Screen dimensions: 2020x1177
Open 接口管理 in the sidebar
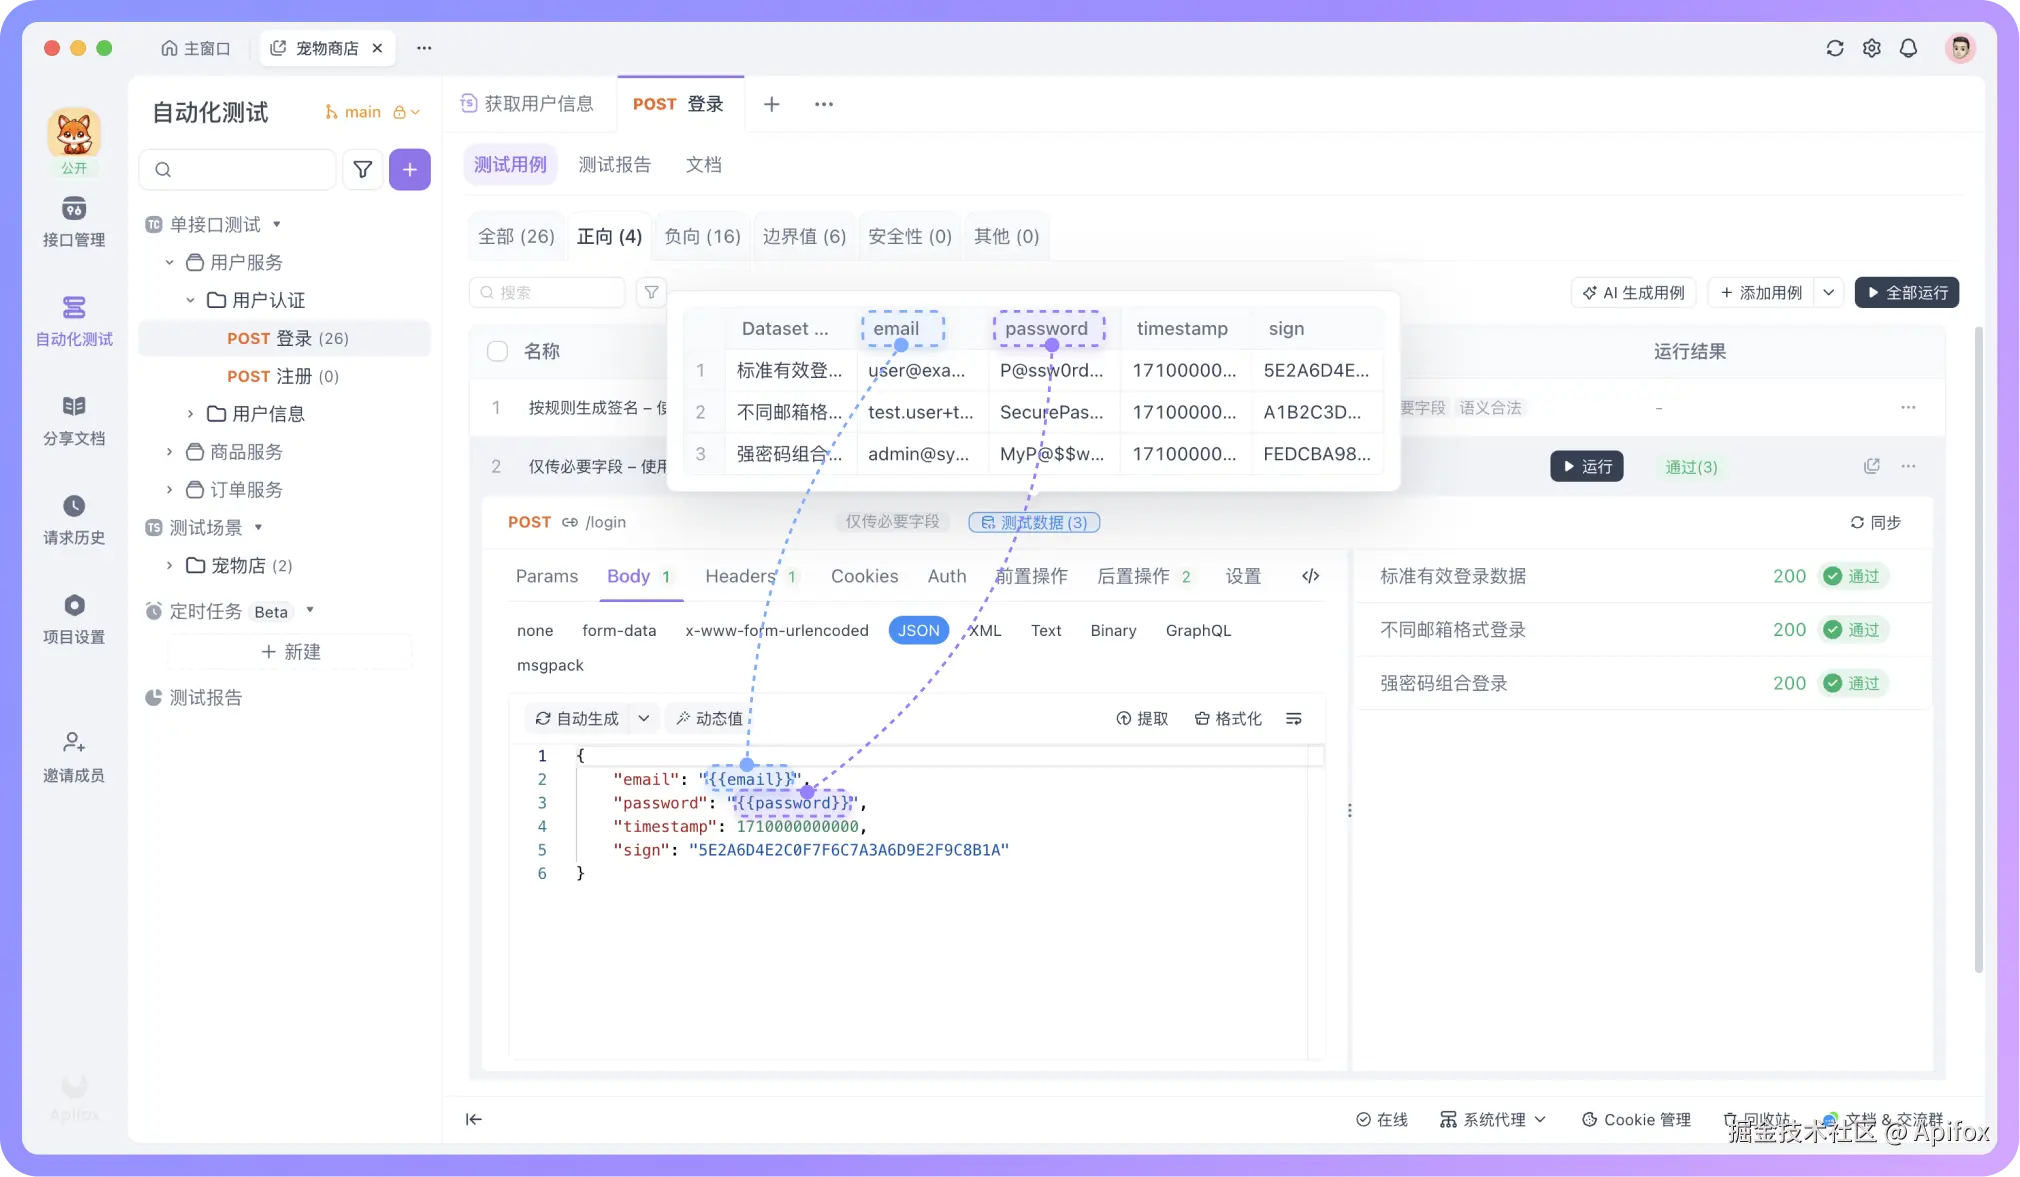[x=74, y=221]
